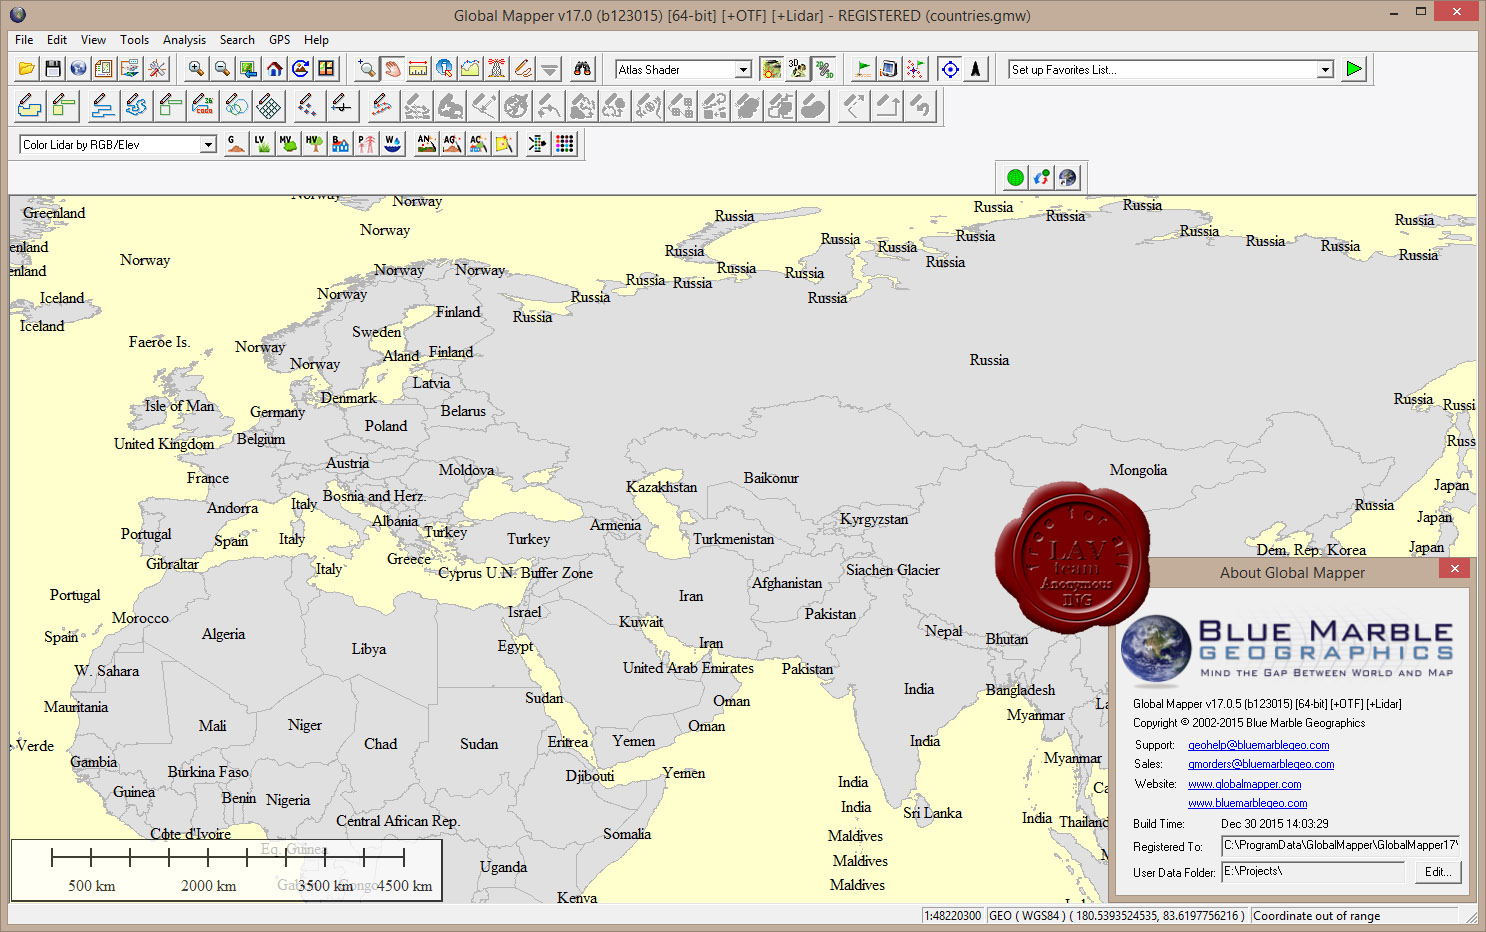1486x932 pixels.
Task: Toggle Lidar low vegetation LV filter
Action: coord(262,144)
